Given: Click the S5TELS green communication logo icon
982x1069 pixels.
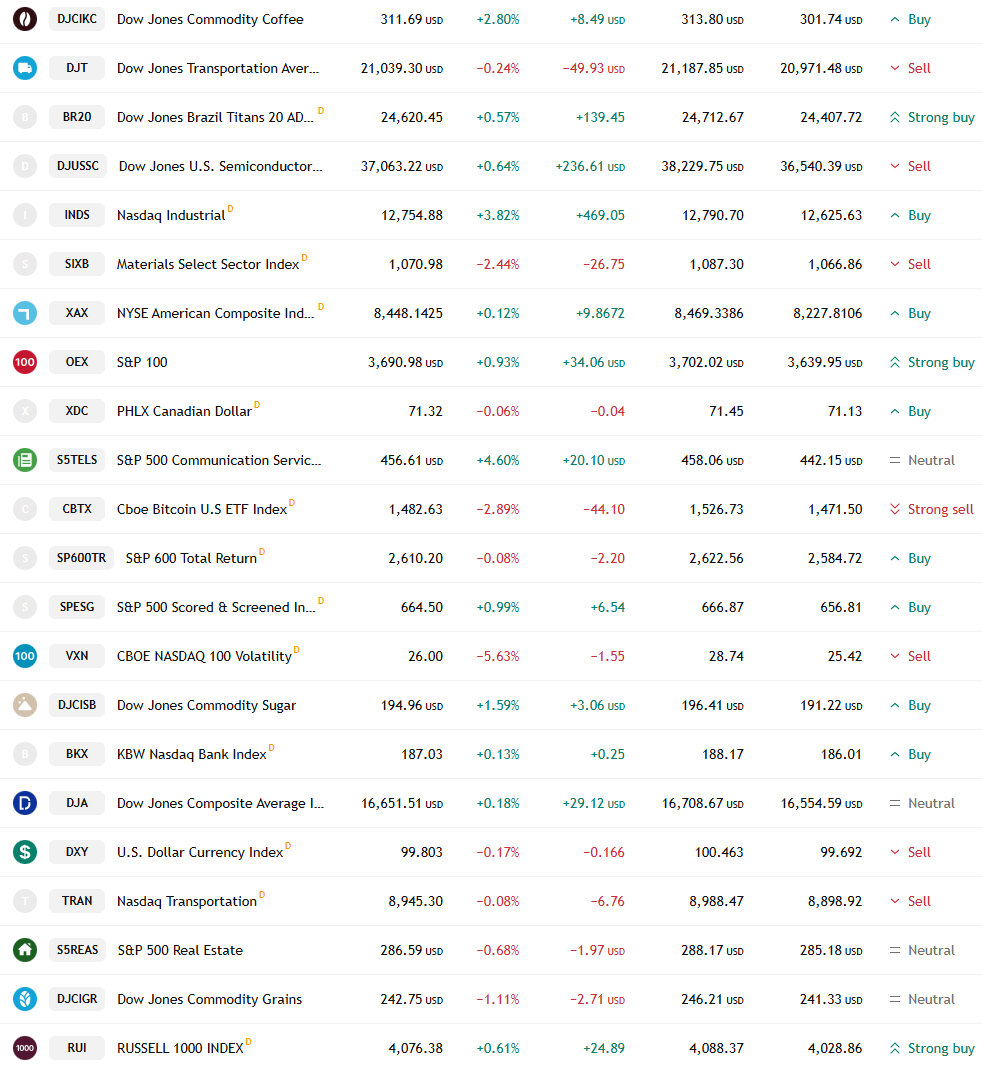Looking at the screenshot, I should [25, 460].
